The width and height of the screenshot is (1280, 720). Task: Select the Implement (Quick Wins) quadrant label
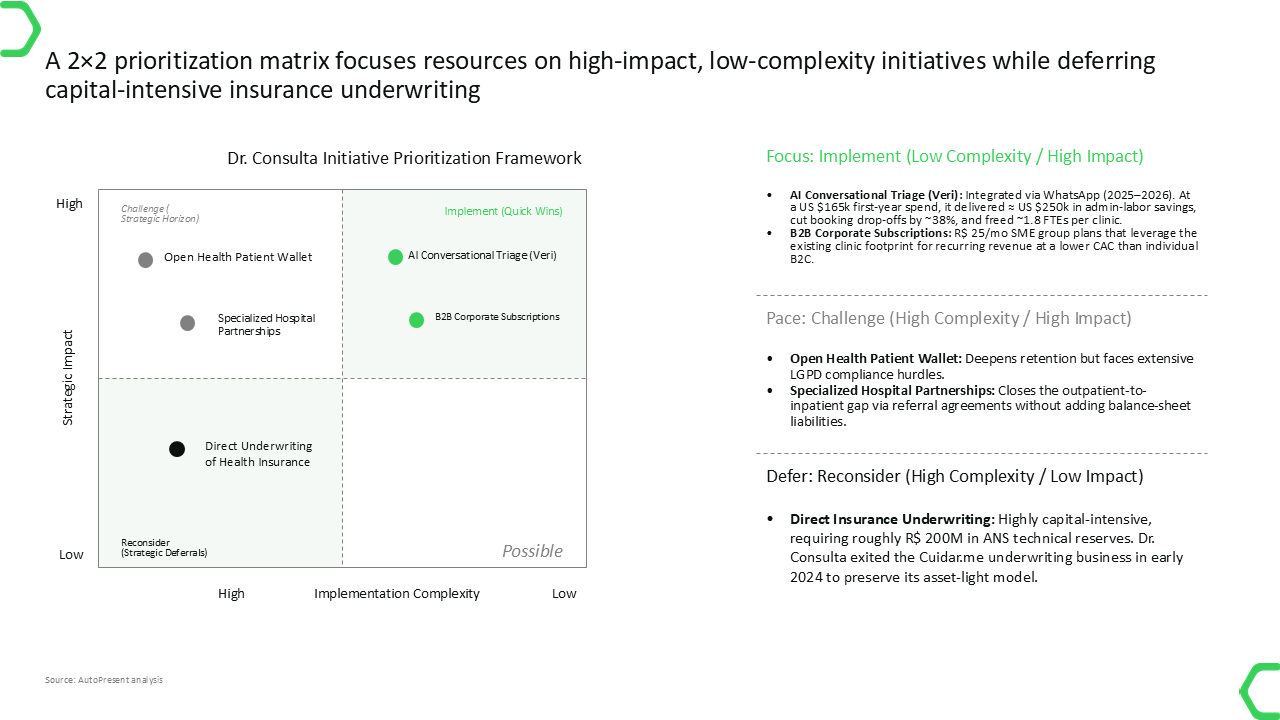coord(503,211)
